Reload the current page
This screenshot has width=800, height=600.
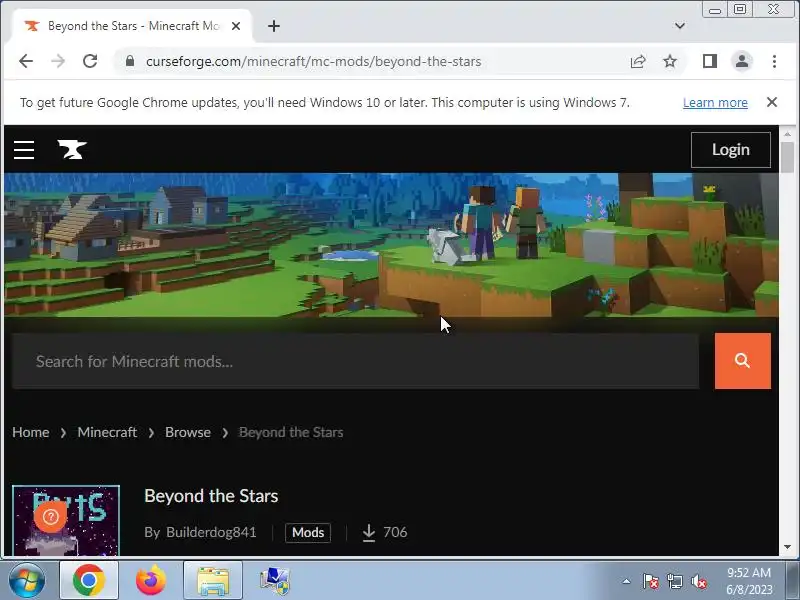point(90,61)
